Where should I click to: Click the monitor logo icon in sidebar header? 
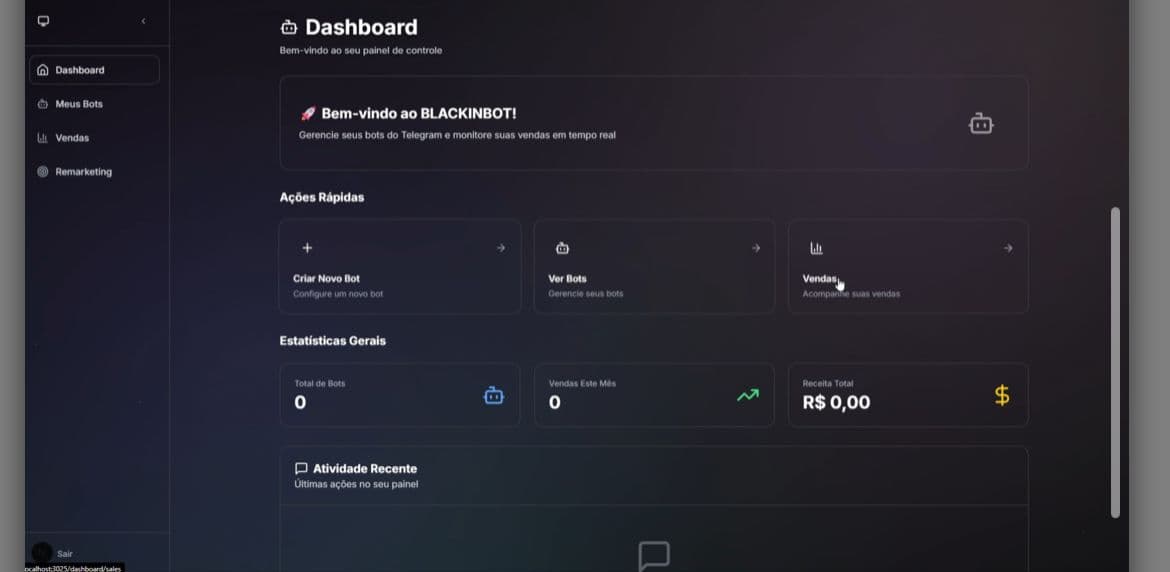[x=43, y=21]
